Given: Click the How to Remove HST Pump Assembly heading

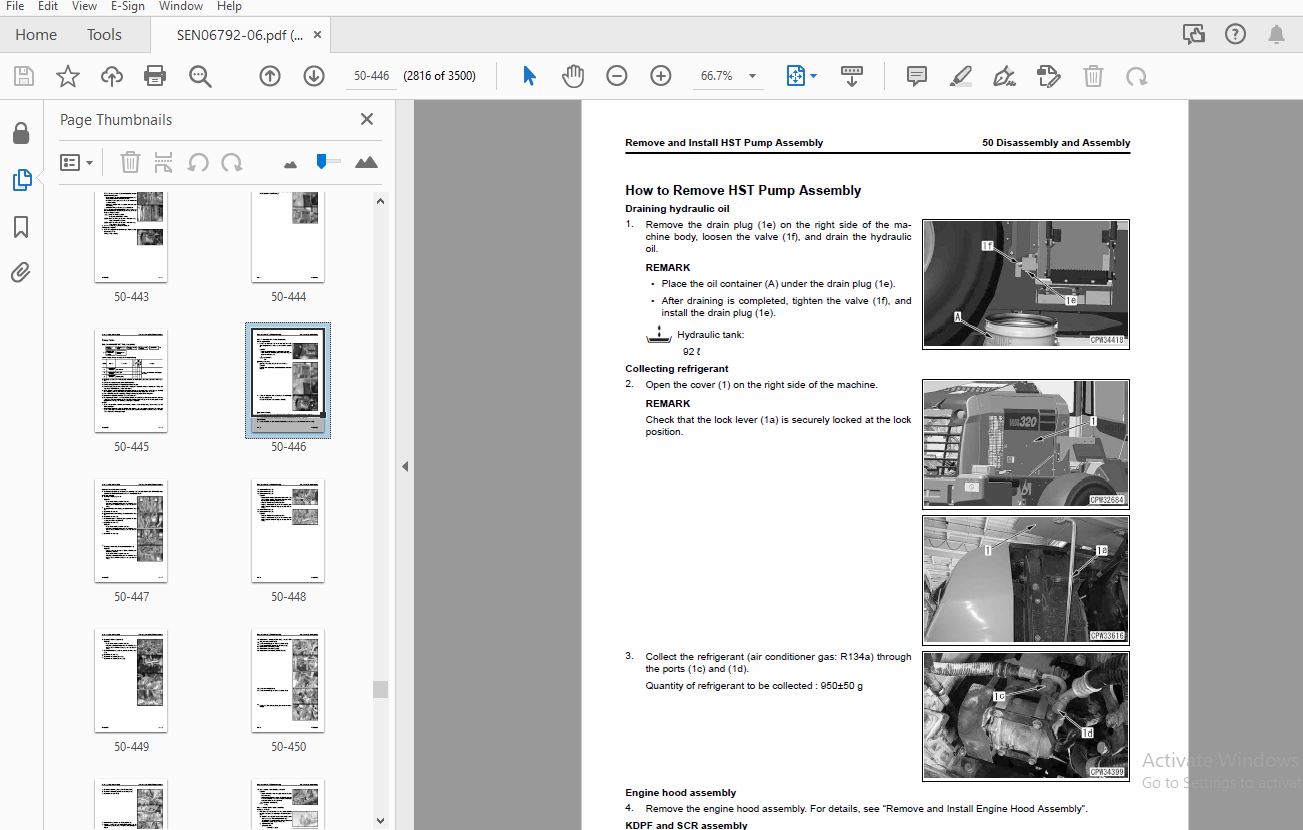Looking at the screenshot, I should (x=743, y=190).
